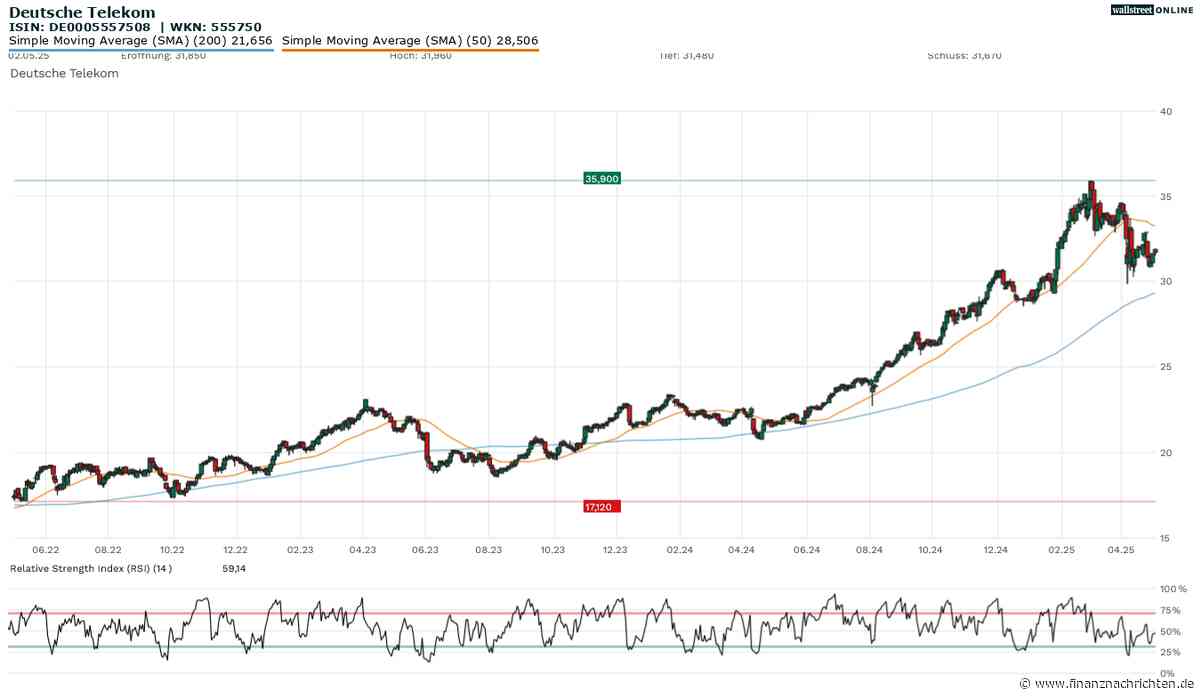Click the 40 price axis label
The image size is (1200, 698).
click(1166, 110)
